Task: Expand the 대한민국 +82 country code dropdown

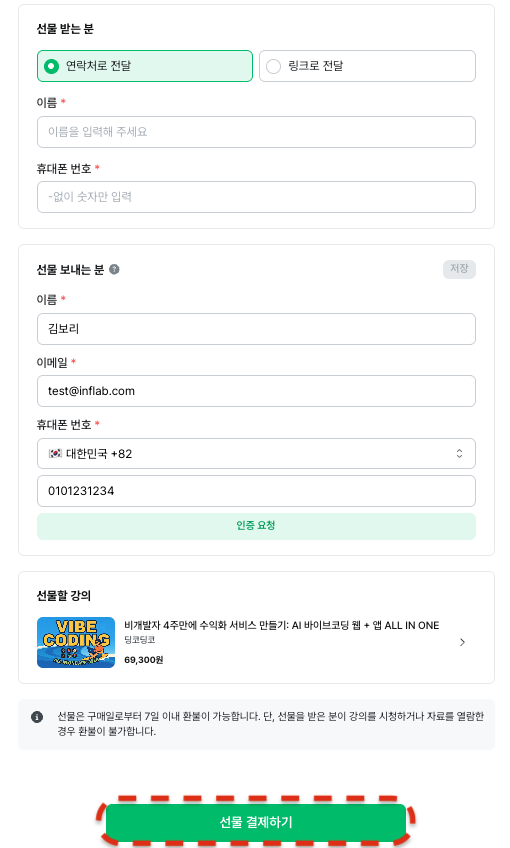Action: click(x=256, y=453)
